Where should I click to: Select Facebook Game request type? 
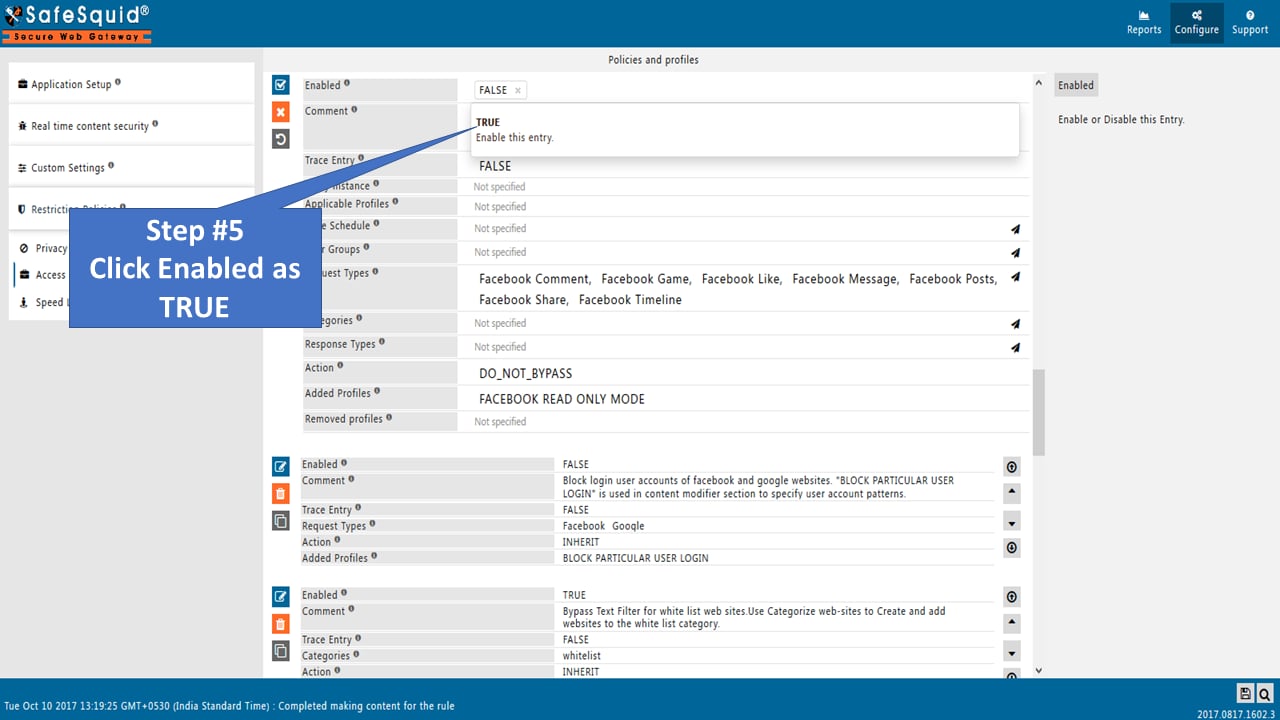[x=646, y=279]
